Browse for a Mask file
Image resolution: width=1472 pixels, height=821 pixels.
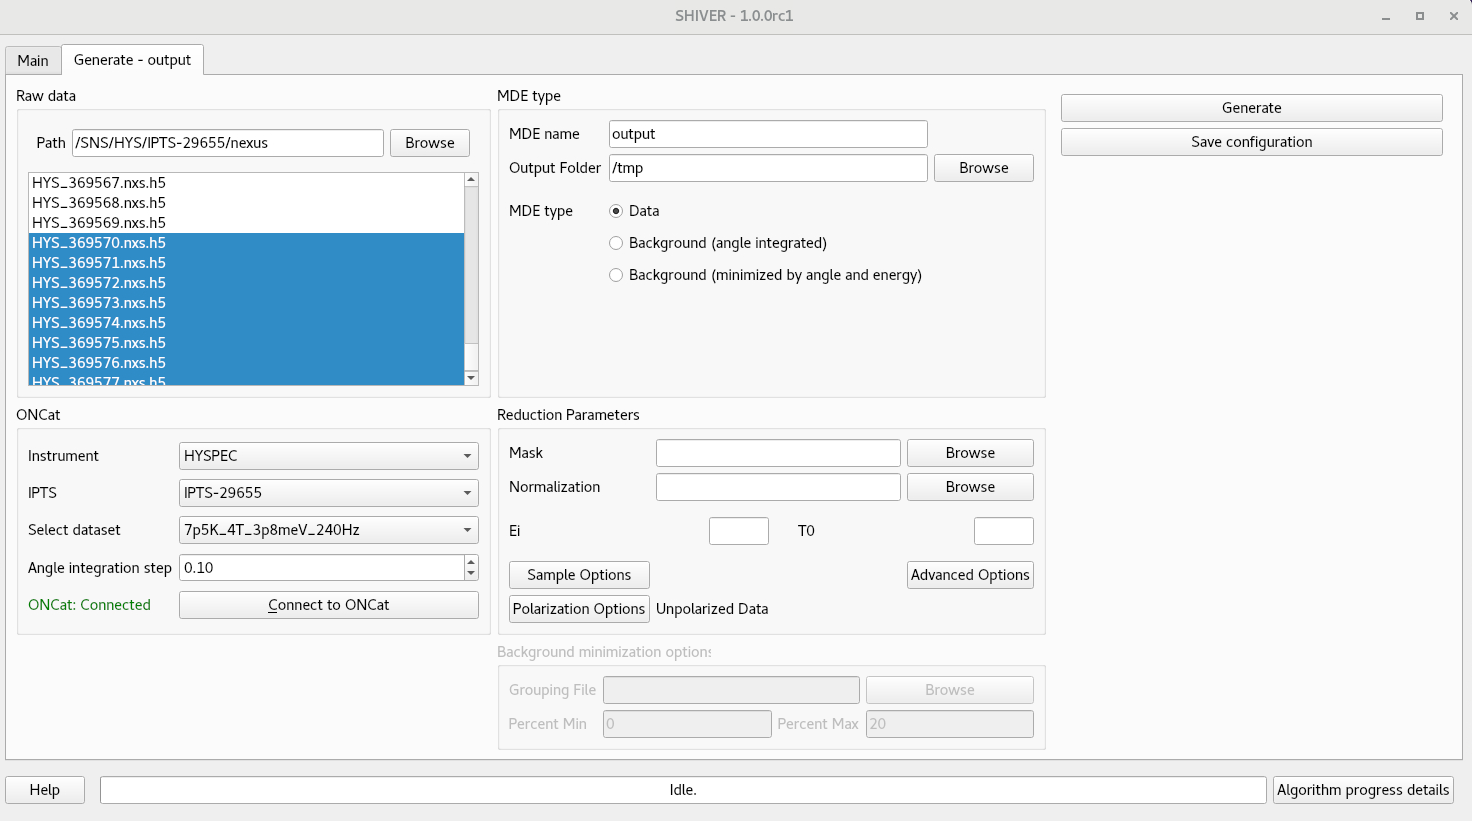[969, 452]
